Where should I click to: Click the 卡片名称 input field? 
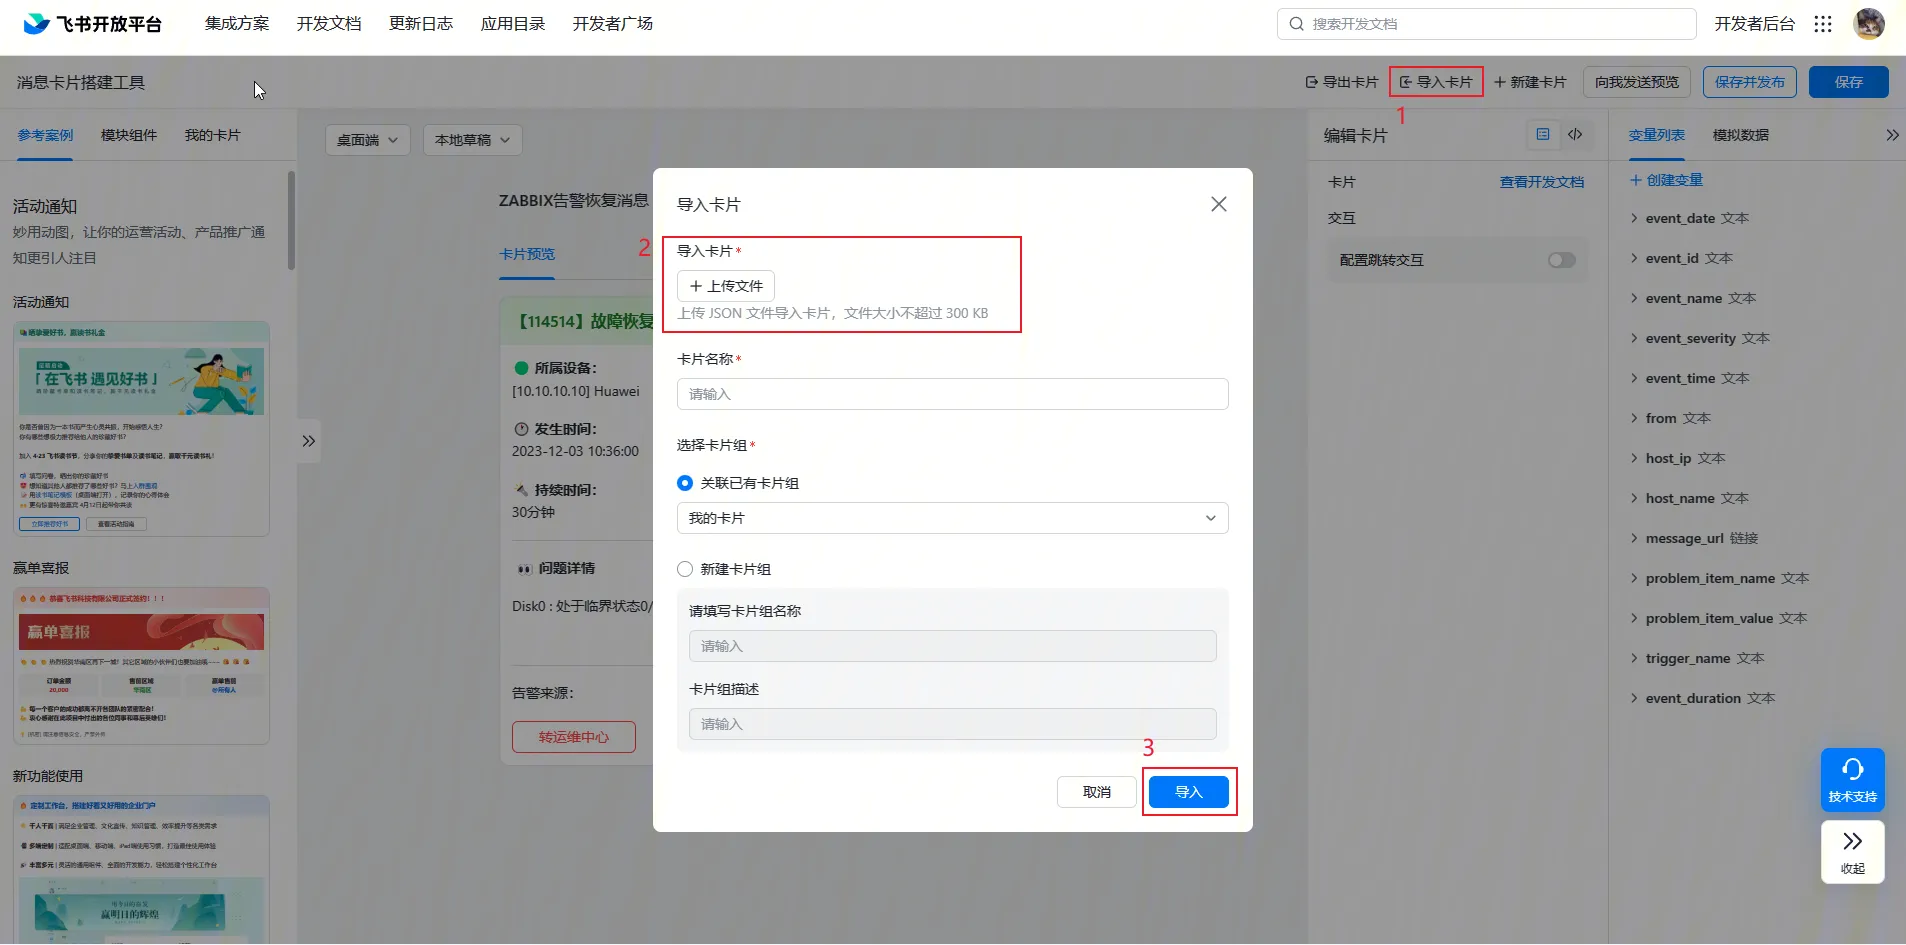coord(952,394)
